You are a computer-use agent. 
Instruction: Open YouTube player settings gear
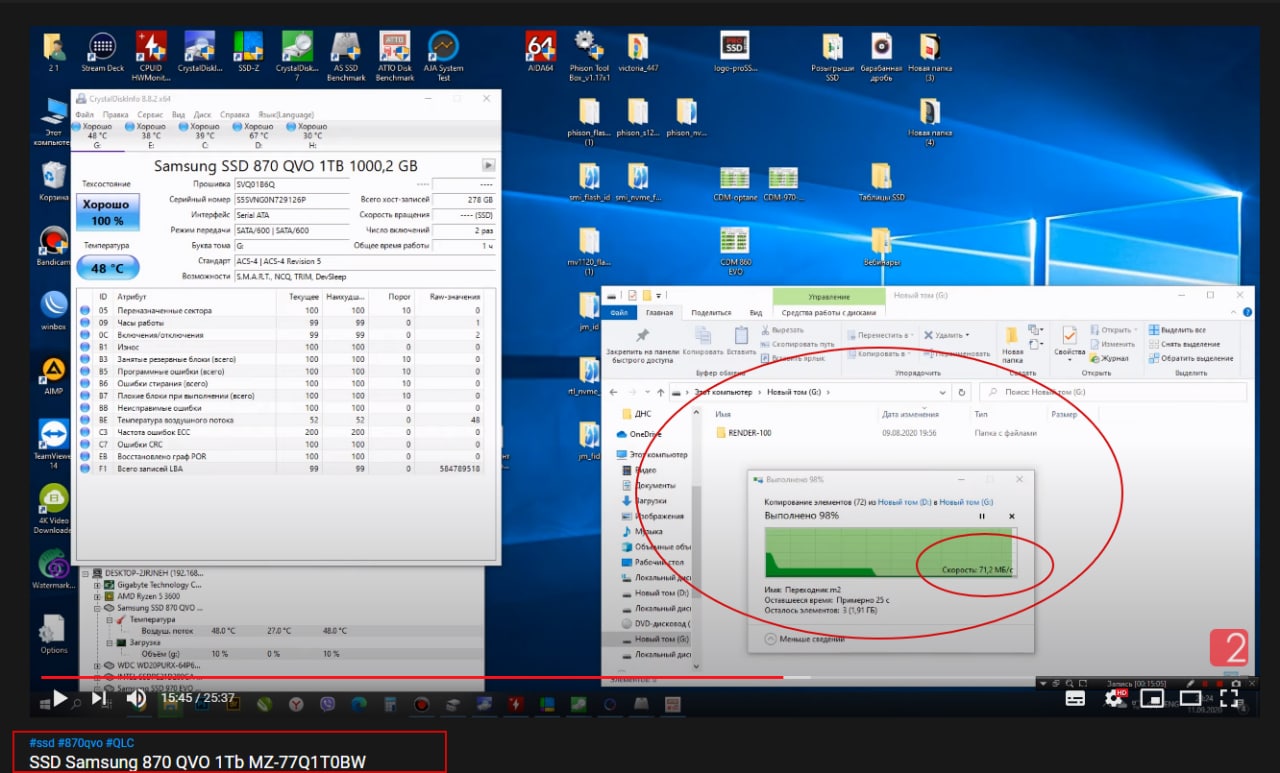pos(1114,698)
